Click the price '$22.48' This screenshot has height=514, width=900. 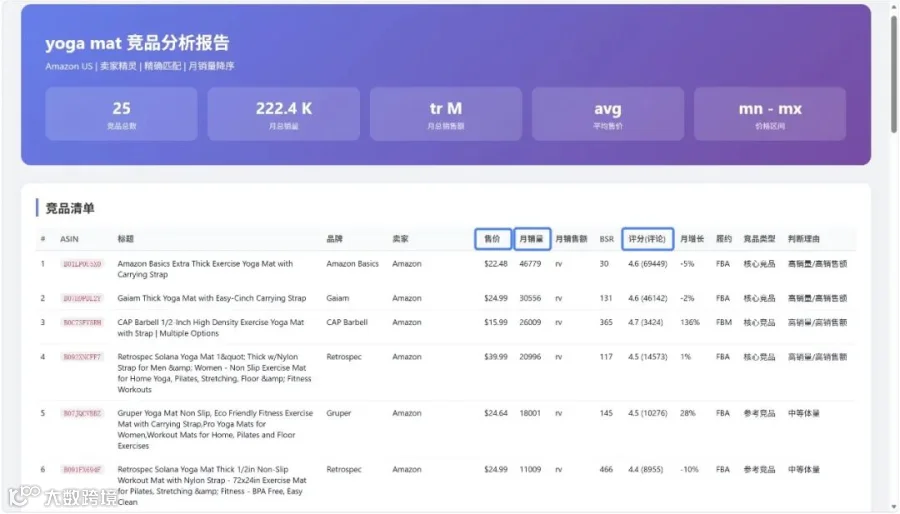pyautogui.click(x=496, y=264)
